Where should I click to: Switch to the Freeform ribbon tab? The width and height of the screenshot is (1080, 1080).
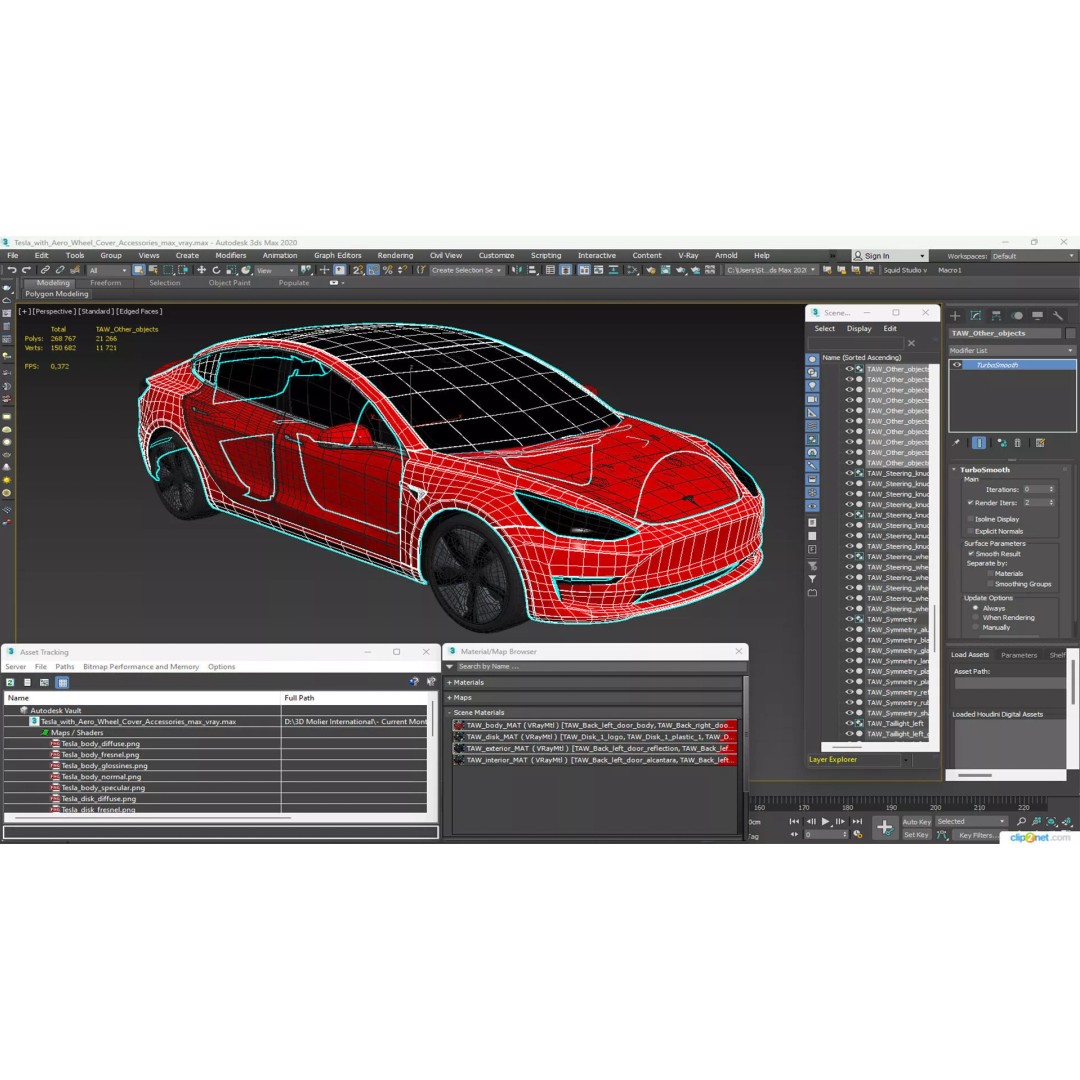click(105, 283)
